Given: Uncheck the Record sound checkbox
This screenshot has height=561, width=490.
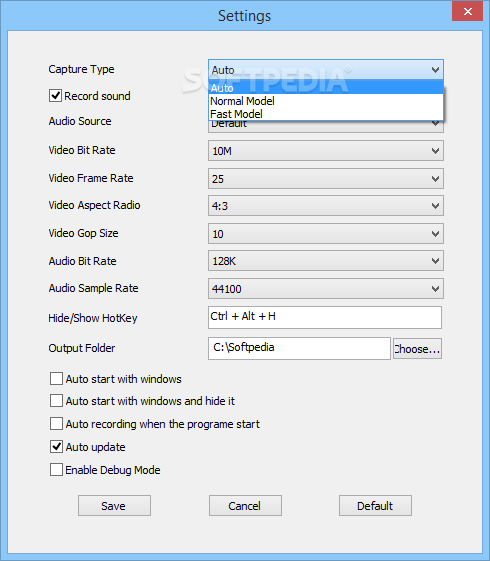Looking at the screenshot, I should (x=55, y=96).
